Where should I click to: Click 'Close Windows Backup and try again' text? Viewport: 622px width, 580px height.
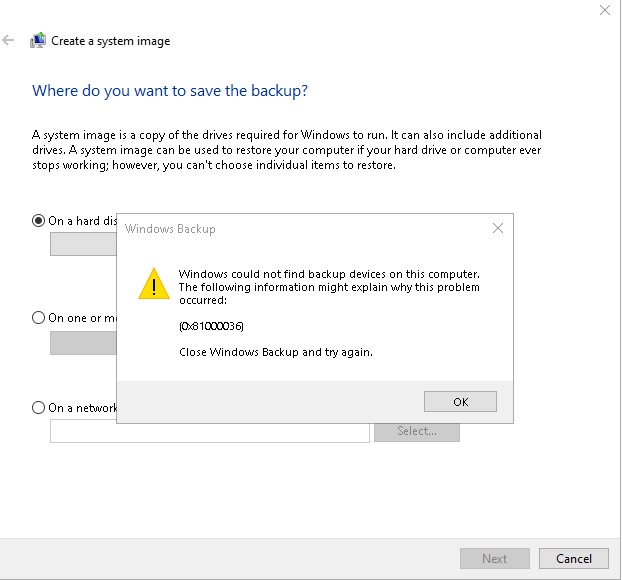[276, 352]
